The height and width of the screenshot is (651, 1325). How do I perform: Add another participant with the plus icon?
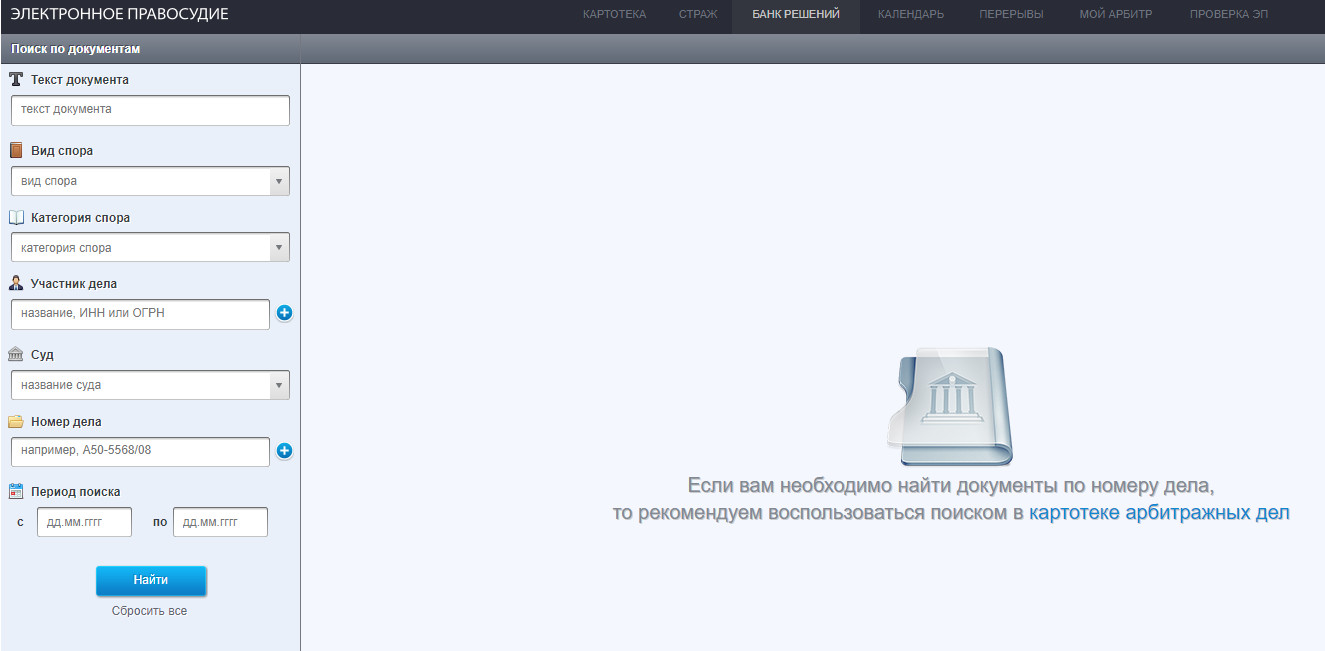coord(284,313)
